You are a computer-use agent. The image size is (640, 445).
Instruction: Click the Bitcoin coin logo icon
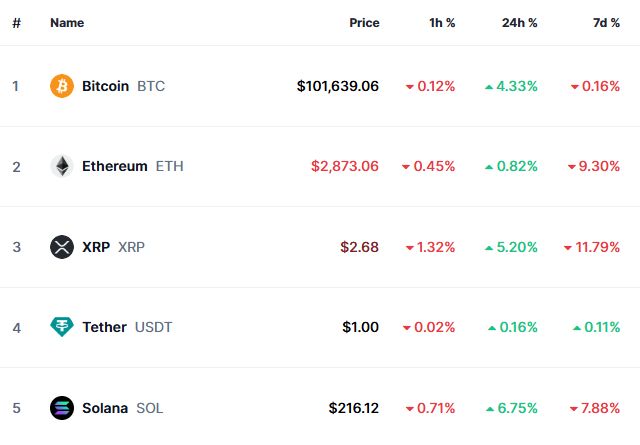62,86
